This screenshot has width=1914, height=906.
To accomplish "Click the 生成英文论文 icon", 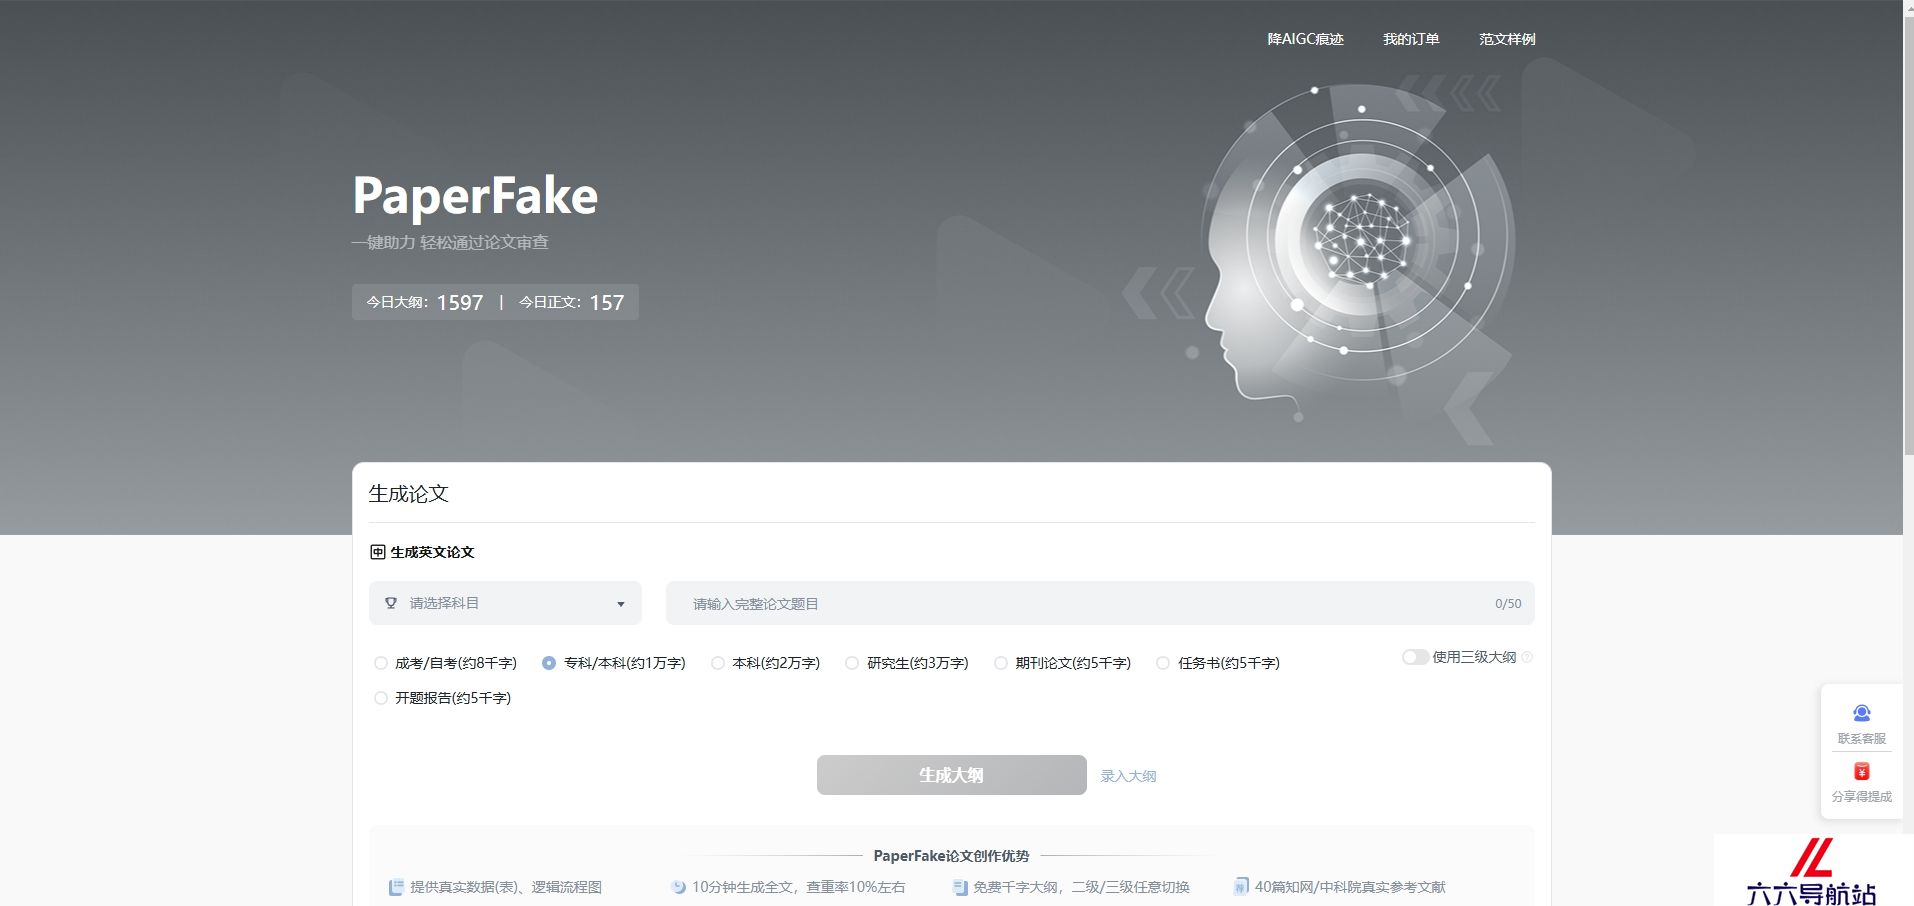I will pos(377,552).
